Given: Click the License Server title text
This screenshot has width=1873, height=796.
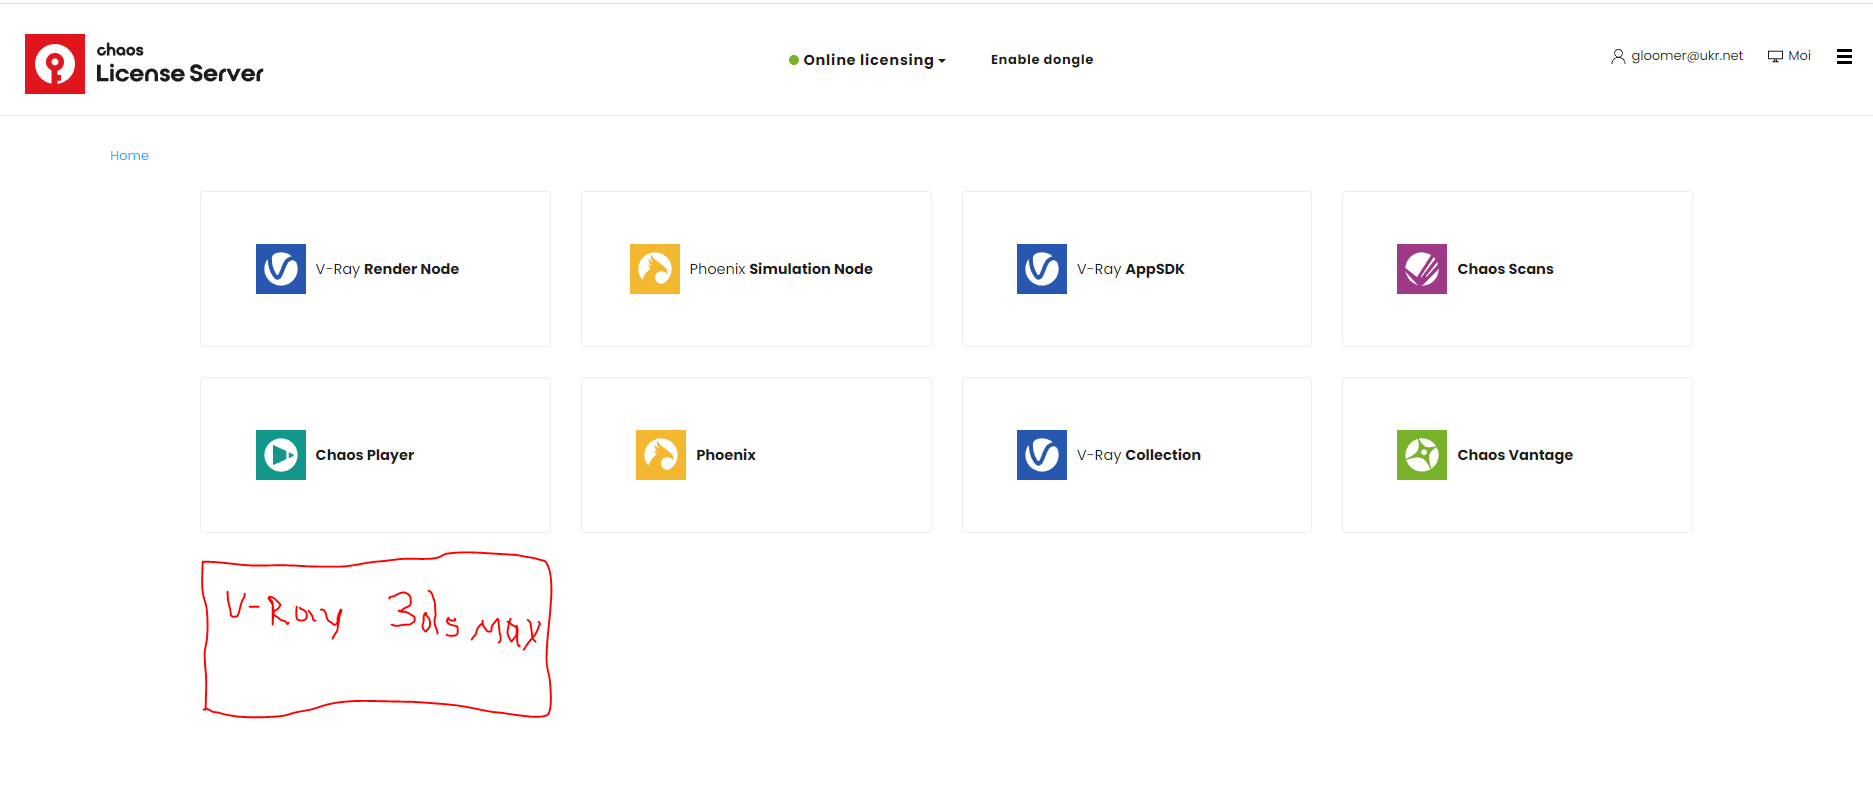Looking at the screenshot, I should pos(180,74).
